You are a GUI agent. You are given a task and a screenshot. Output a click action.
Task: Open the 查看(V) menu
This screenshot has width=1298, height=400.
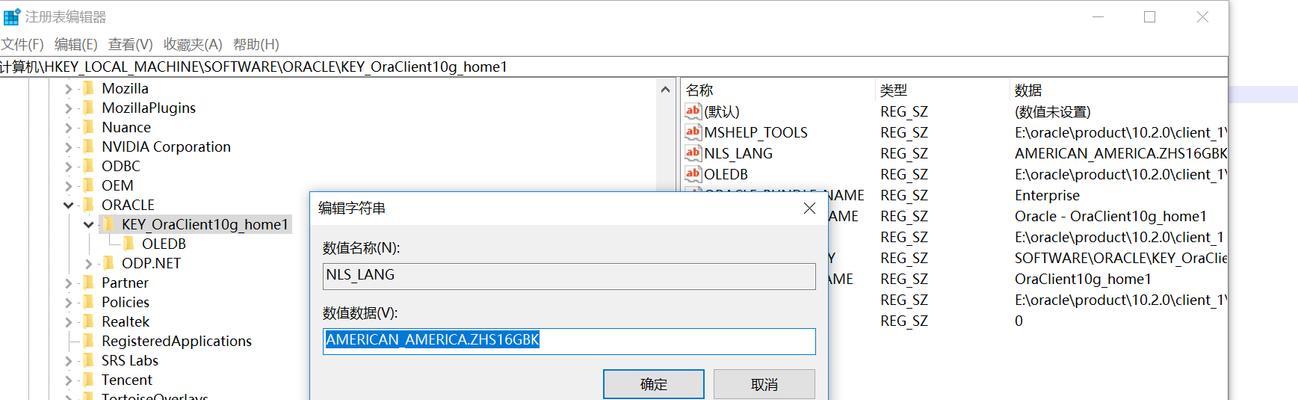130,44
